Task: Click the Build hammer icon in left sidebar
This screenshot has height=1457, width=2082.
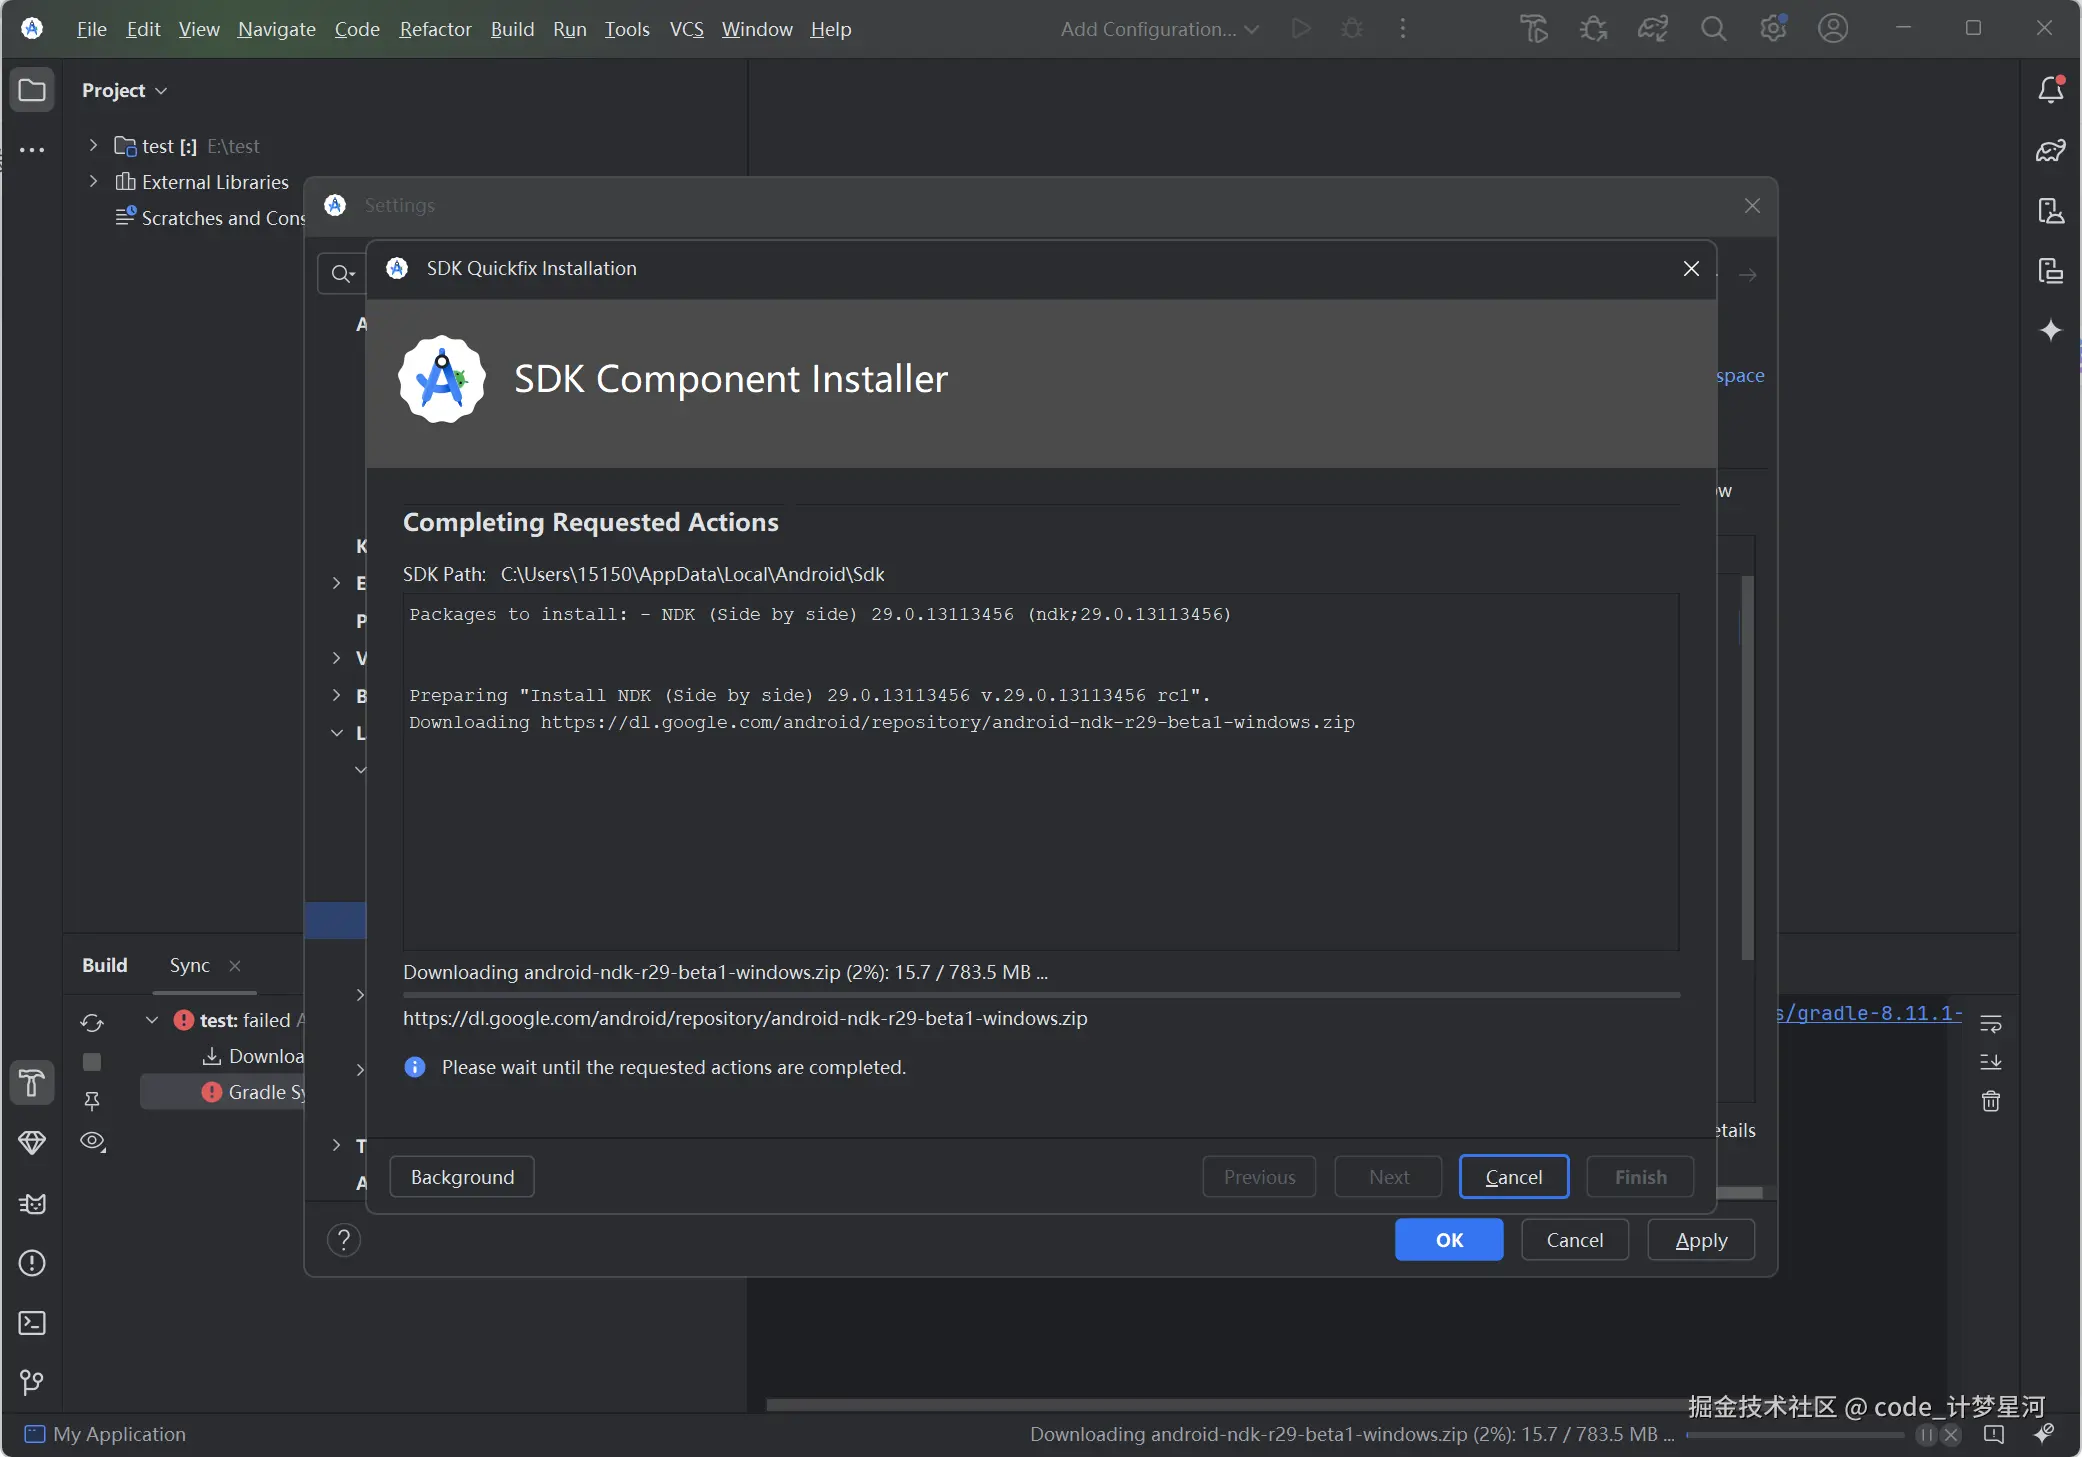Action: pyautogui.click(x=32, y=1083)
